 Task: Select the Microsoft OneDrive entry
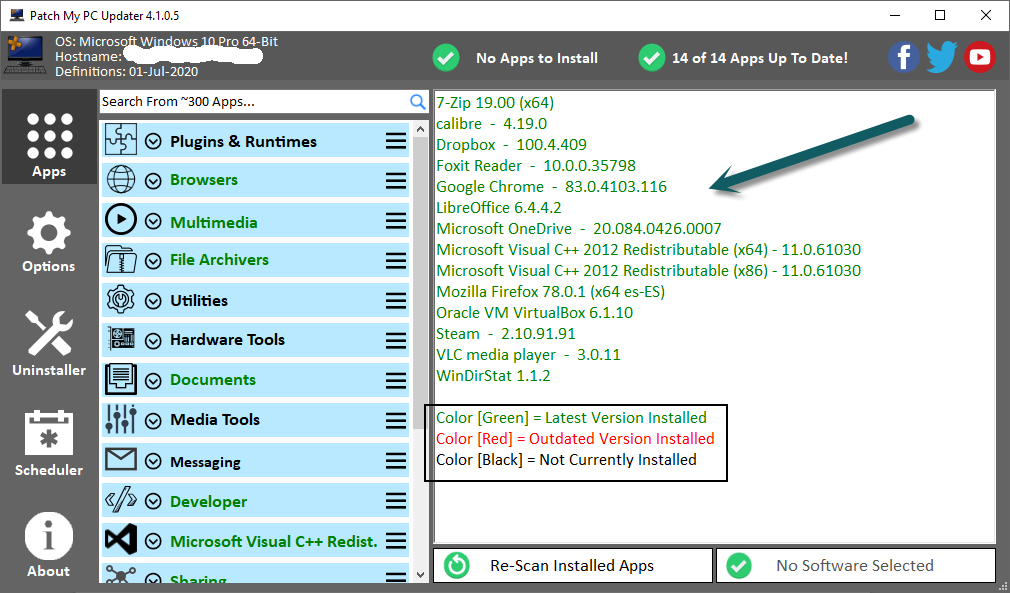tap(578, 229)
